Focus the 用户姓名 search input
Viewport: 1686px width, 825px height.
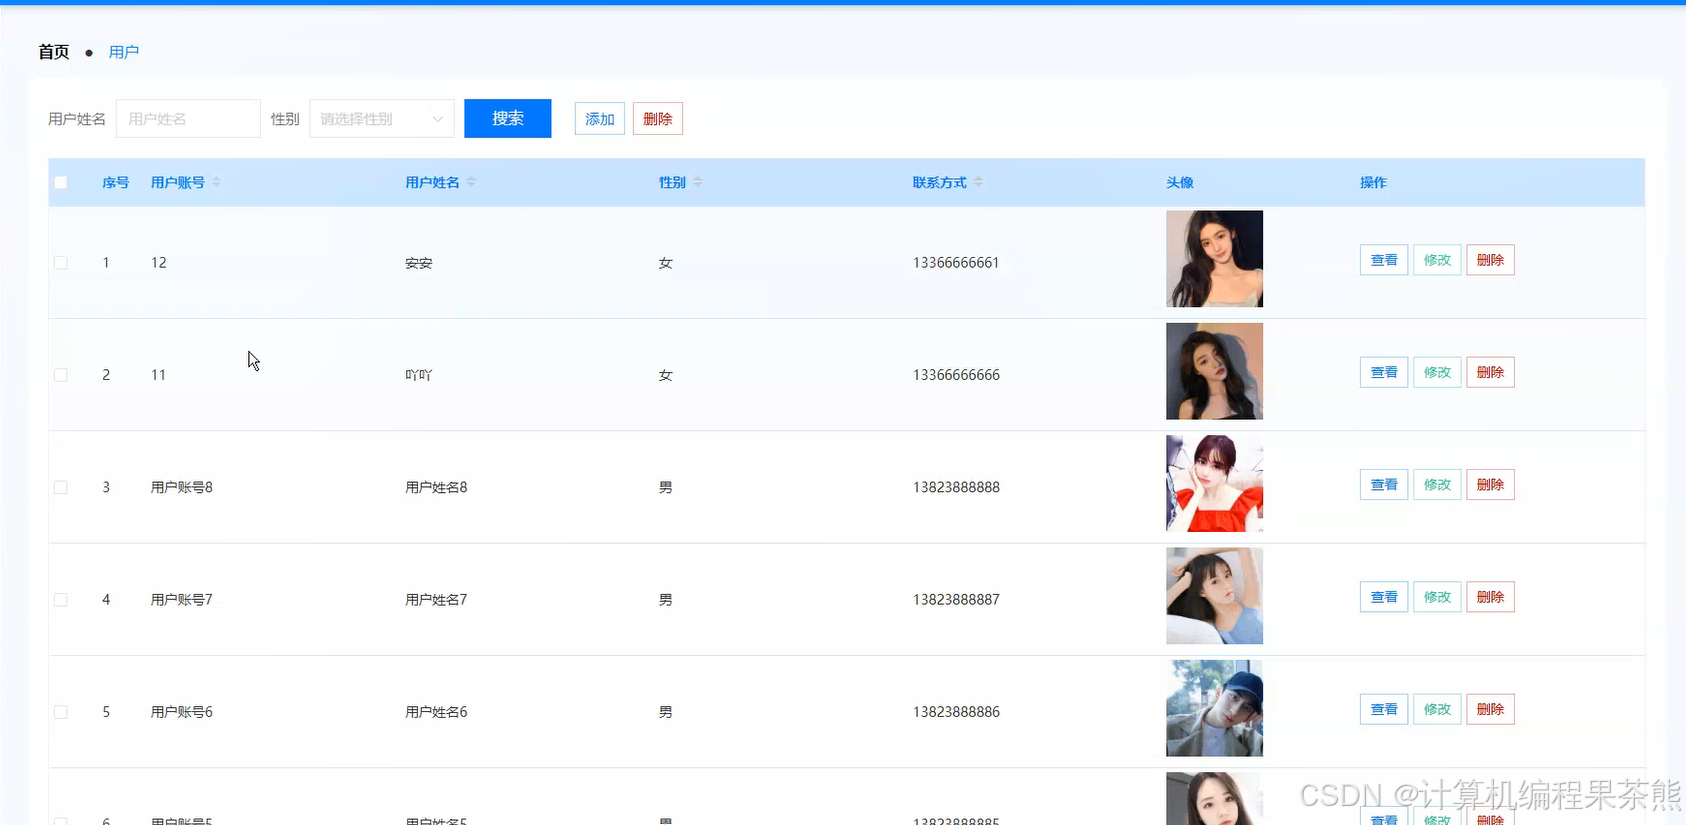point(188,119)
